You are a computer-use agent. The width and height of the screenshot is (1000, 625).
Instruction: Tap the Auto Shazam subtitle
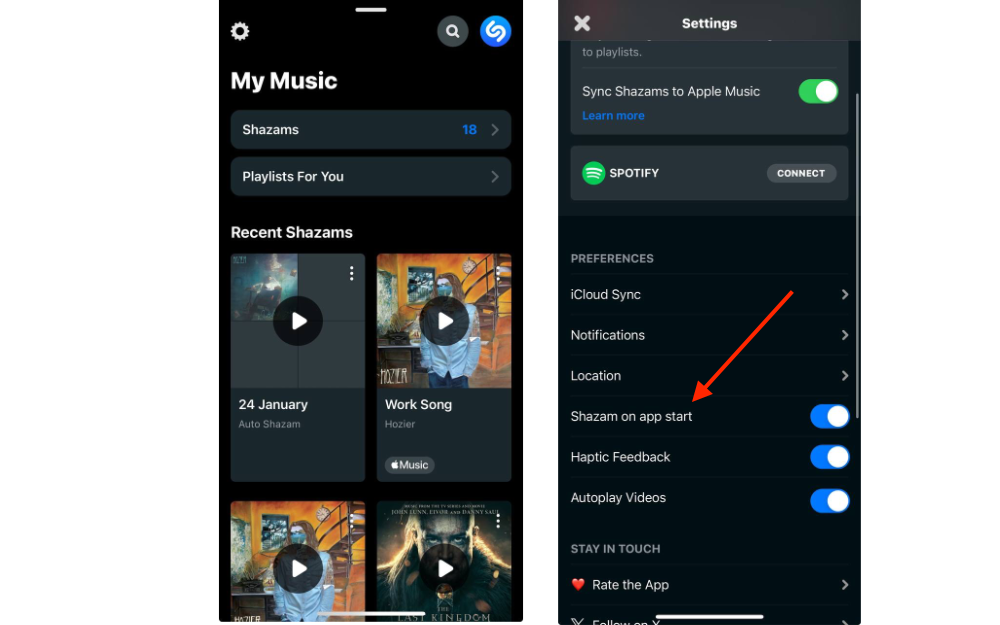(x=269, y=424)
